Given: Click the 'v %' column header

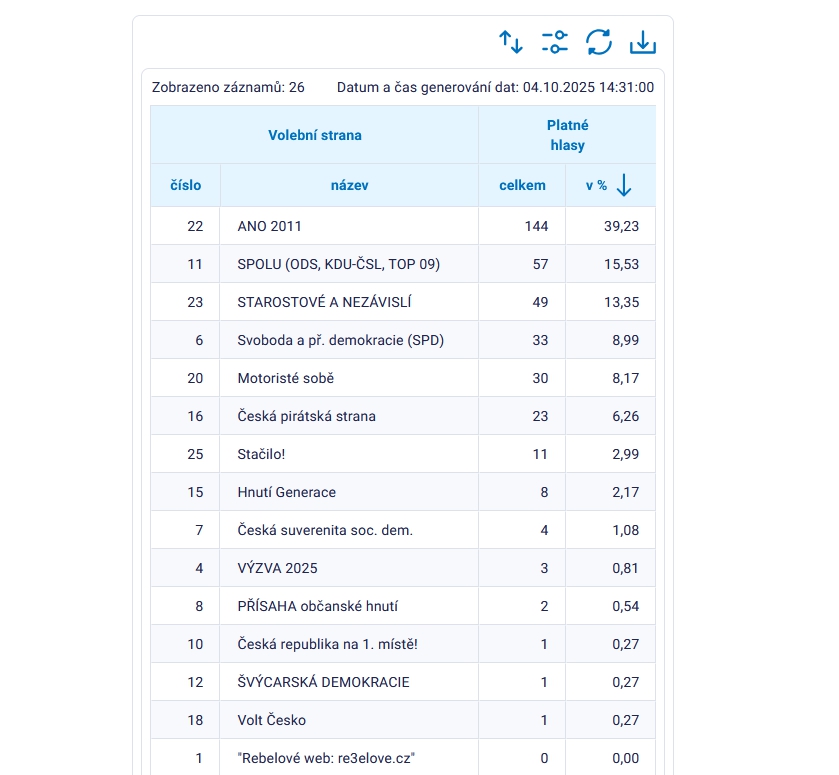Looking at the screenshot, I should click(x=596, y=185).
